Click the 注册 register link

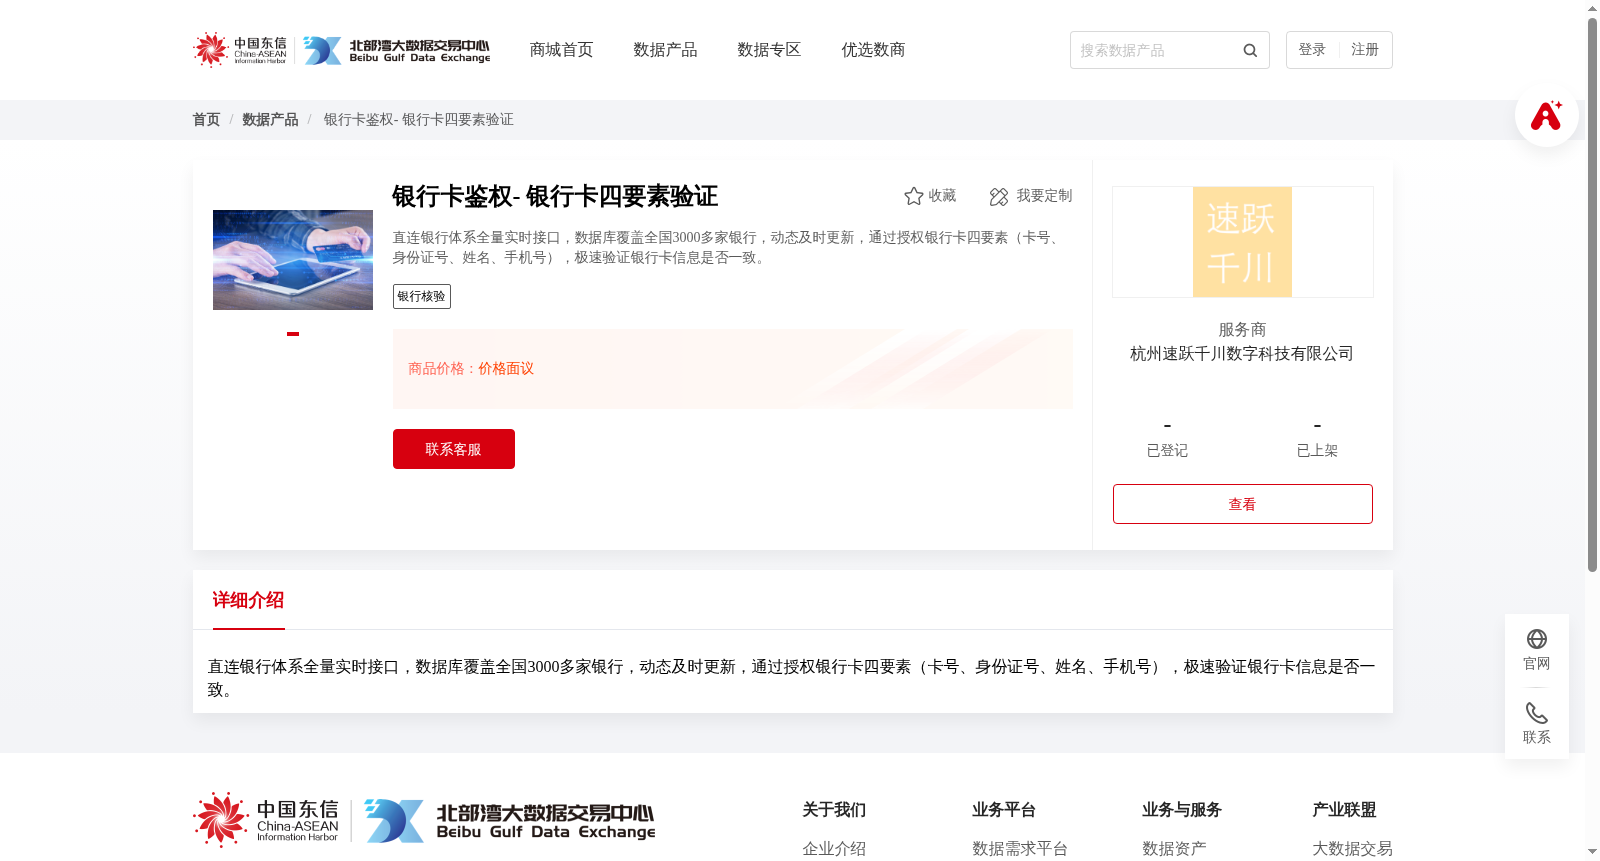click(x=1365, y=50)
